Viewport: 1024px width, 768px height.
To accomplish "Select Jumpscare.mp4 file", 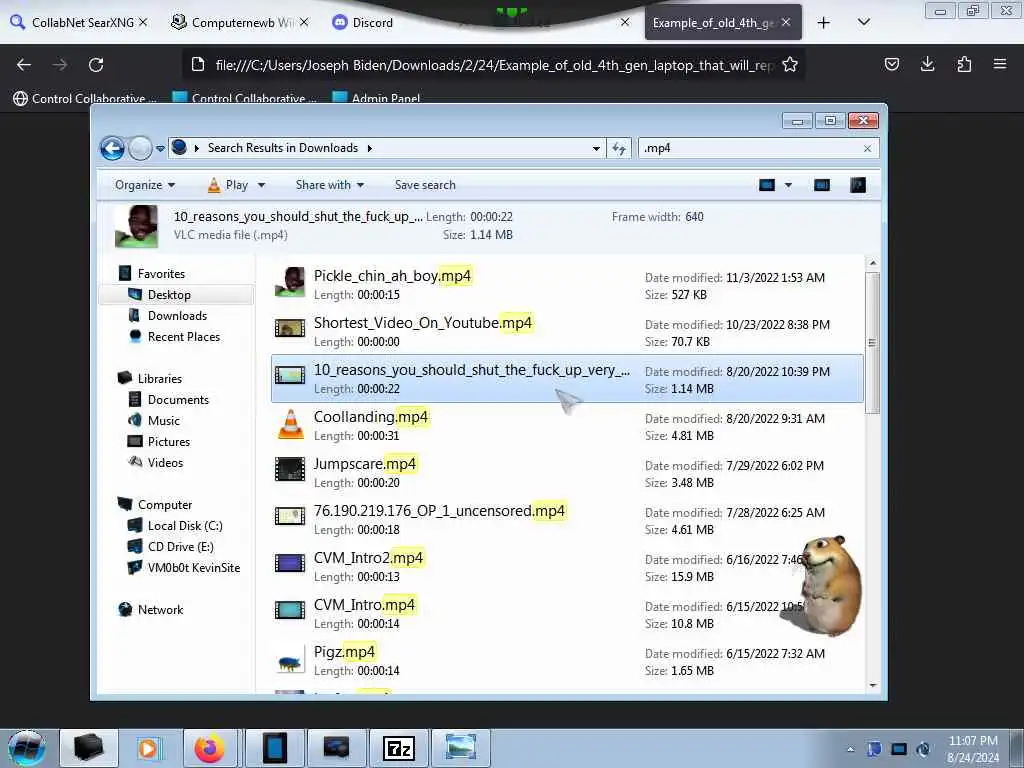I will [x=567, y=473].
